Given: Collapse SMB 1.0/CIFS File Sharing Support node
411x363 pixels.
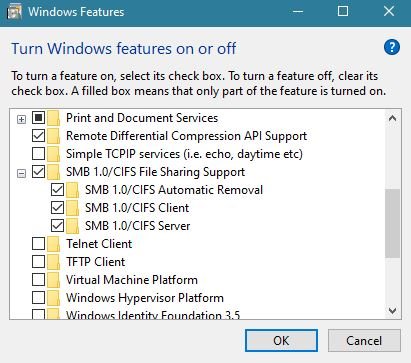Looking at the screenshot, I should (21, 173).
